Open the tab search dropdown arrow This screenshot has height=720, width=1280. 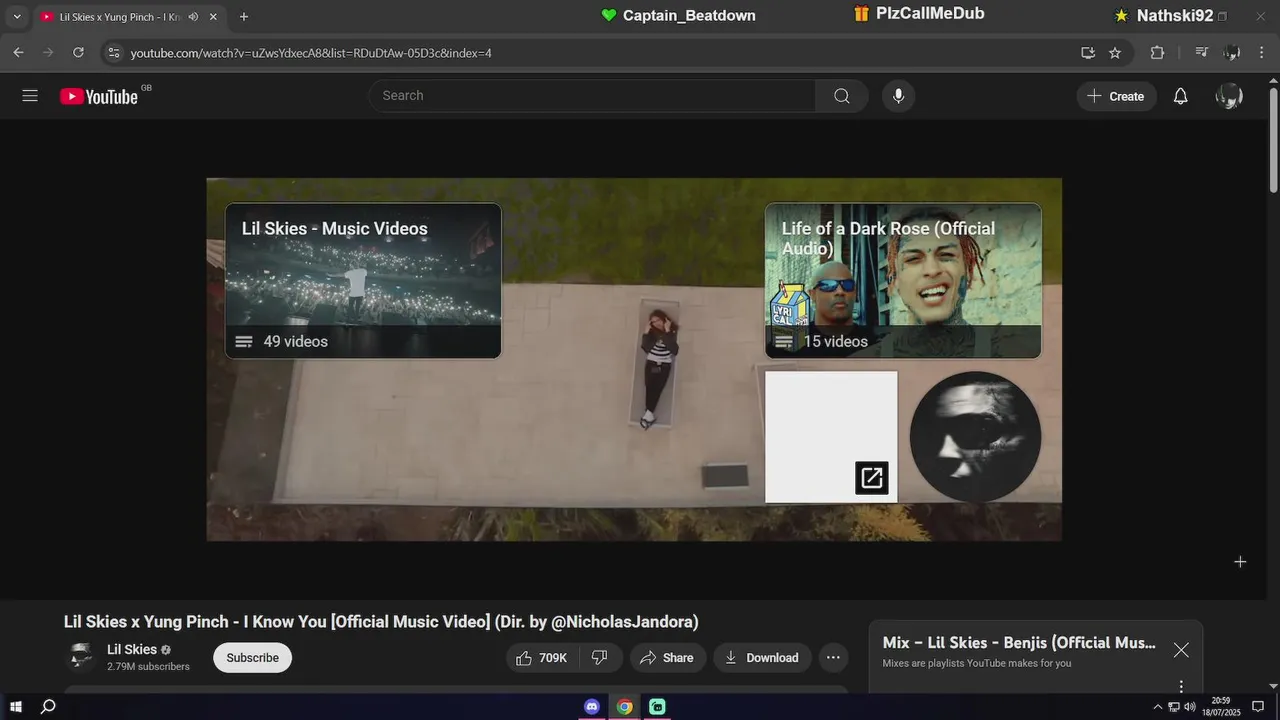17,17
